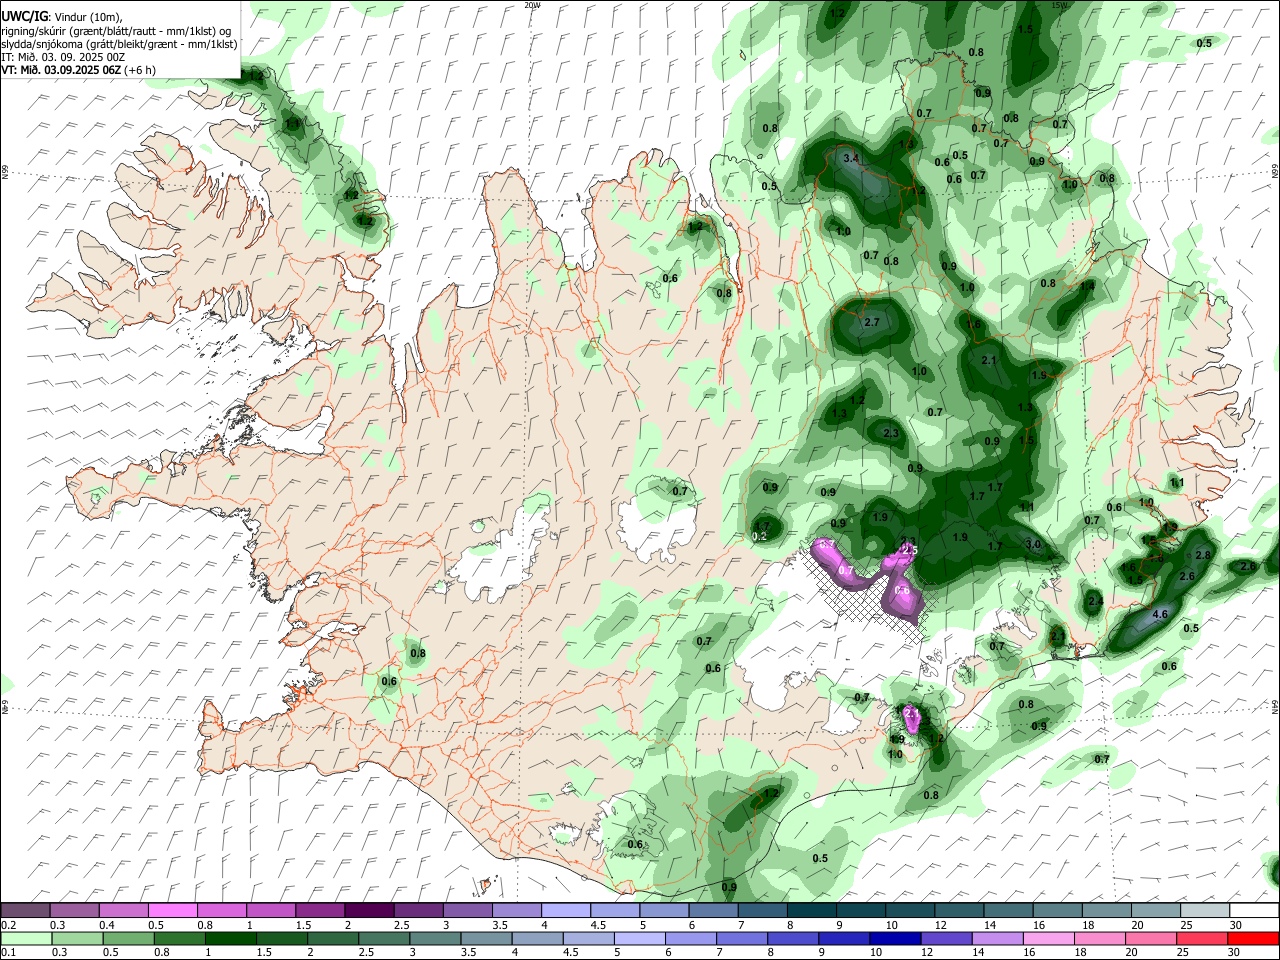The width and height of the screenshot is (1280, 960).
Task: Click the 3.0 precipitation value on the map
Action: coord(1033,544)
